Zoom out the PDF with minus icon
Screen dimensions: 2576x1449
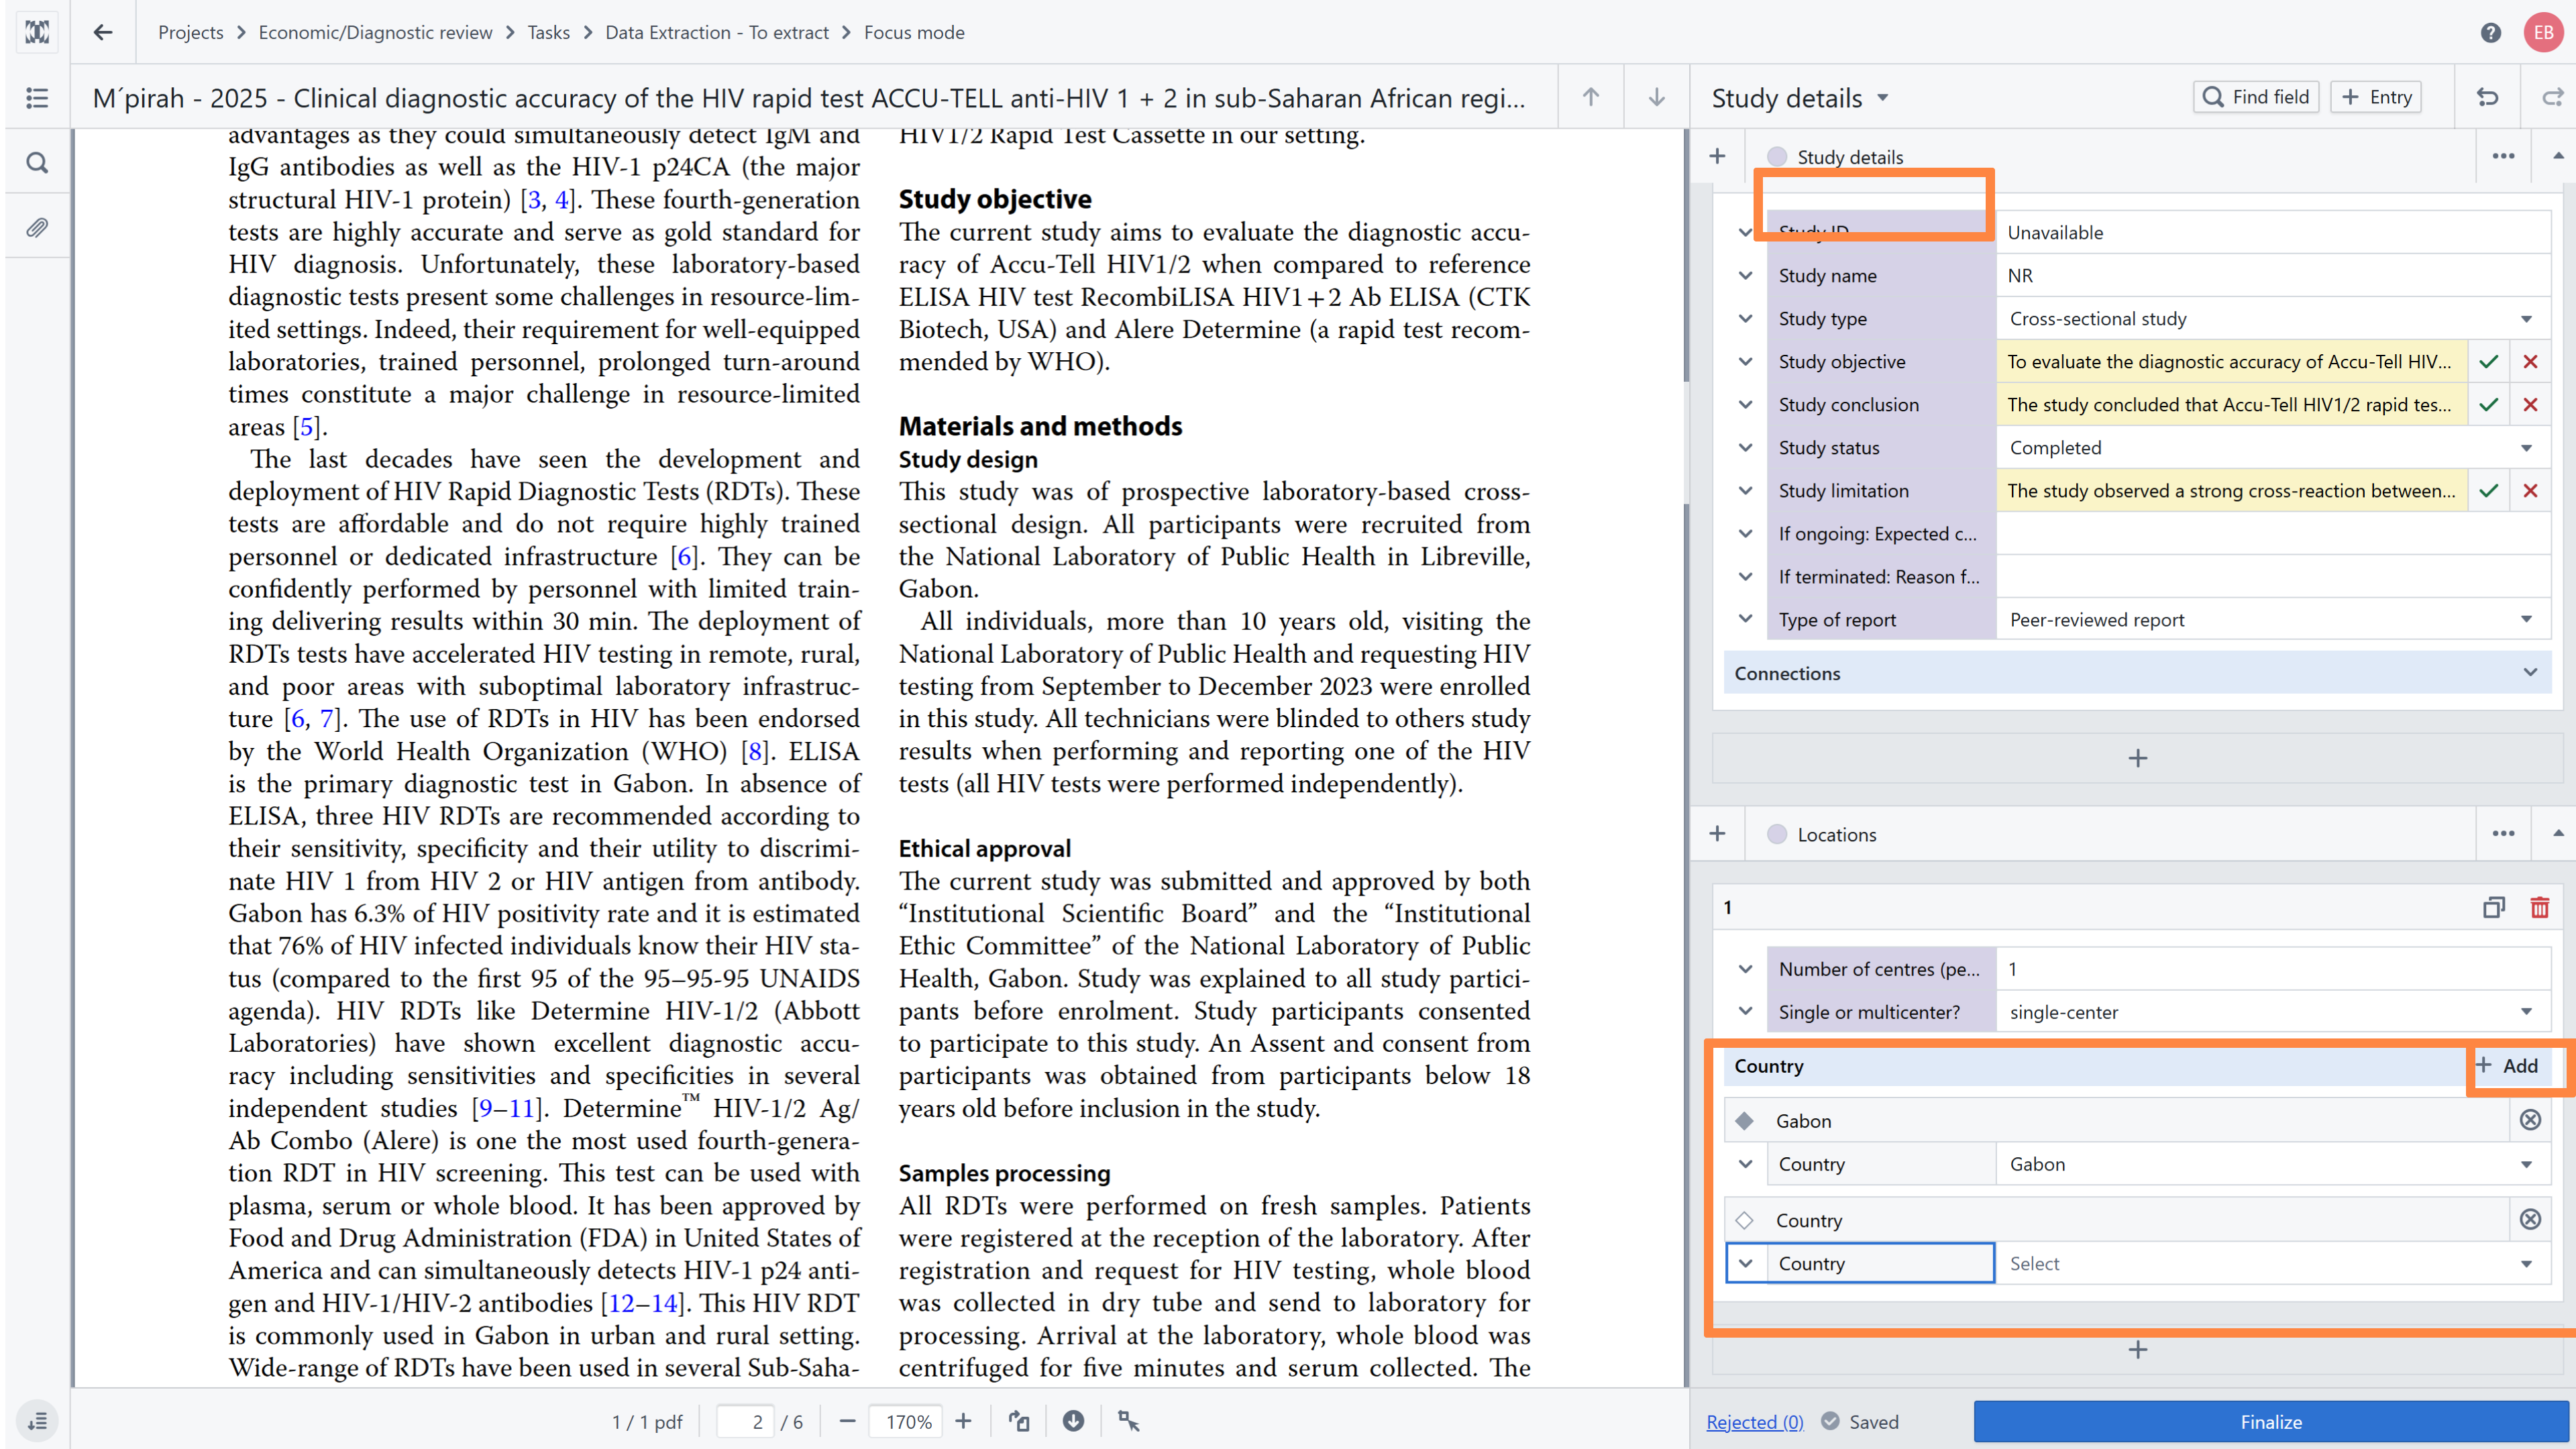[x=847, y=1421]
